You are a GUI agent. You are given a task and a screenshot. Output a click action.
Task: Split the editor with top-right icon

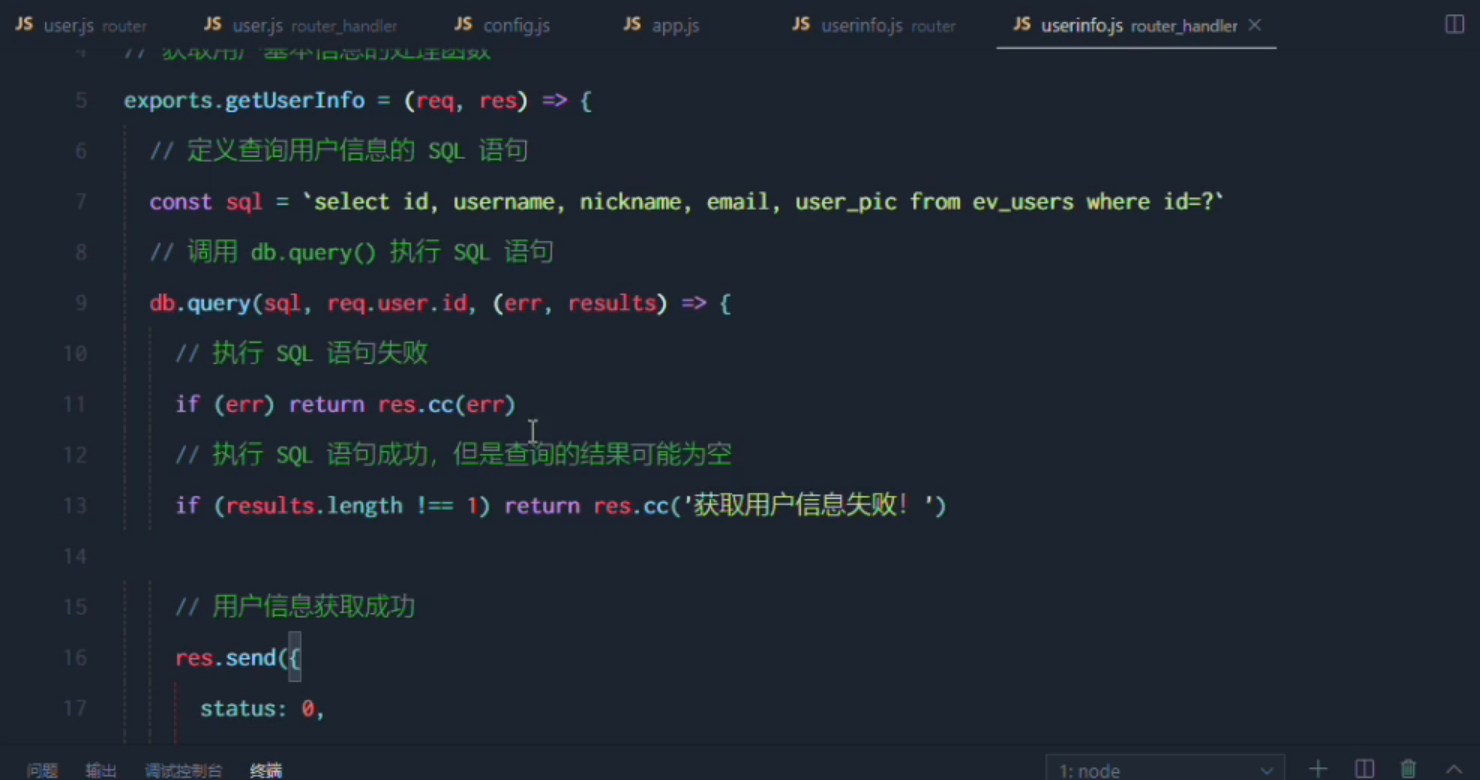(1455, 25)
